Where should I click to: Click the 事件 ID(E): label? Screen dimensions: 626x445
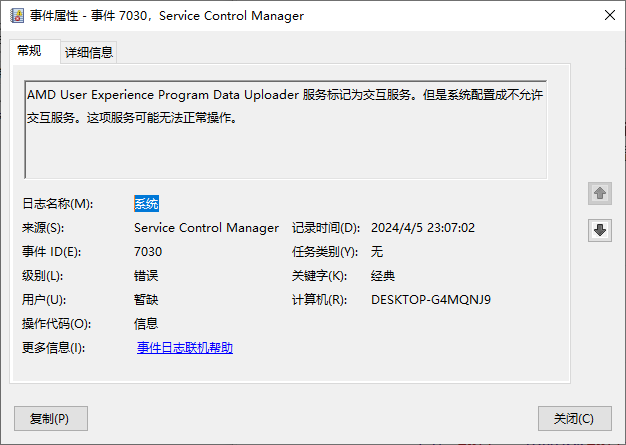pyautogui.click(x=52, y=252)
